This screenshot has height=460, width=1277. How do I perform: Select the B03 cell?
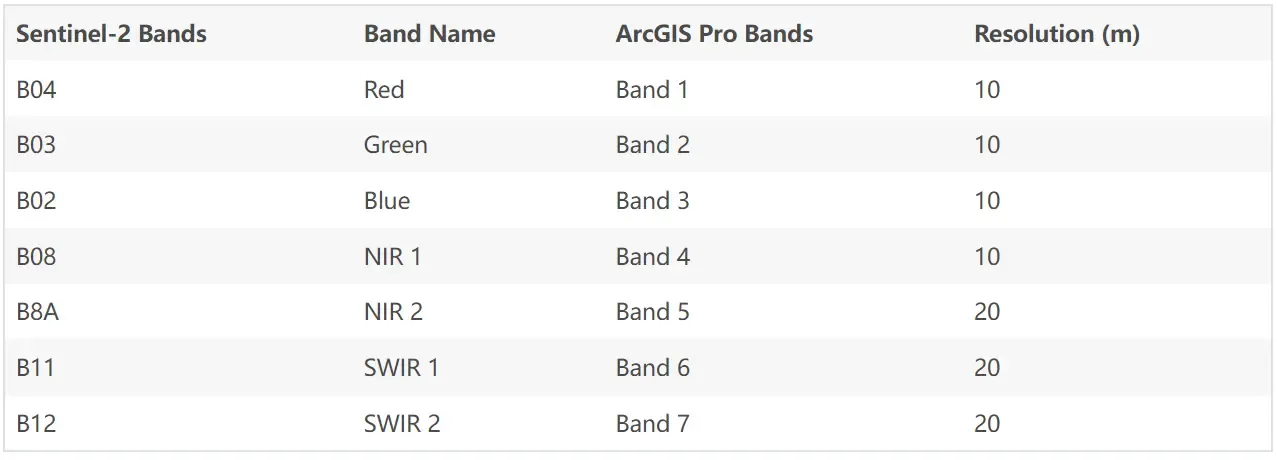click(x=36, y=145)
